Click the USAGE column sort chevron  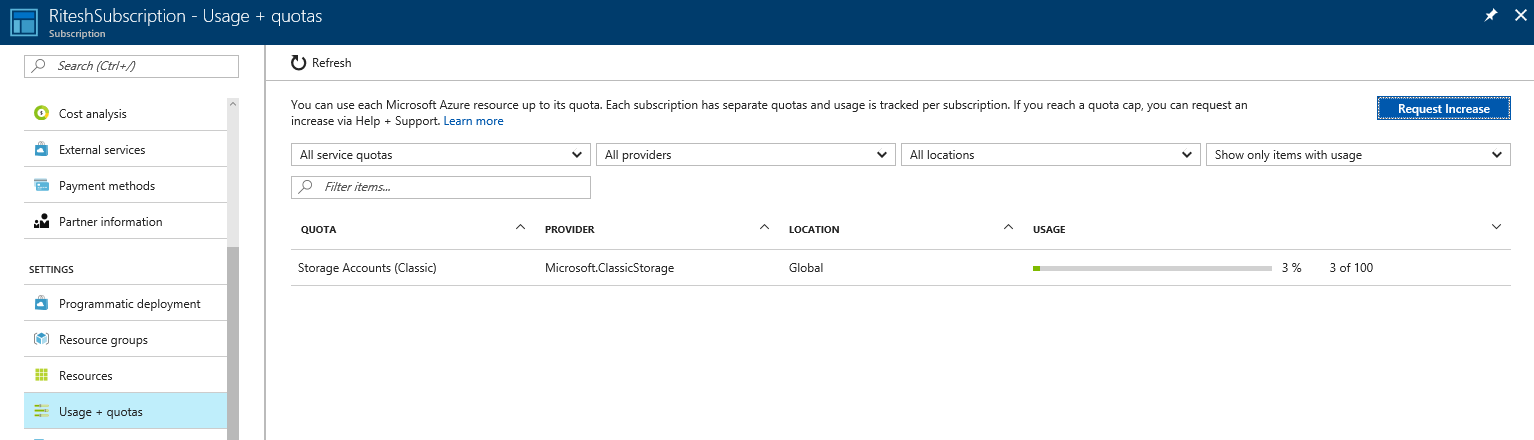tap(1496, 227)
